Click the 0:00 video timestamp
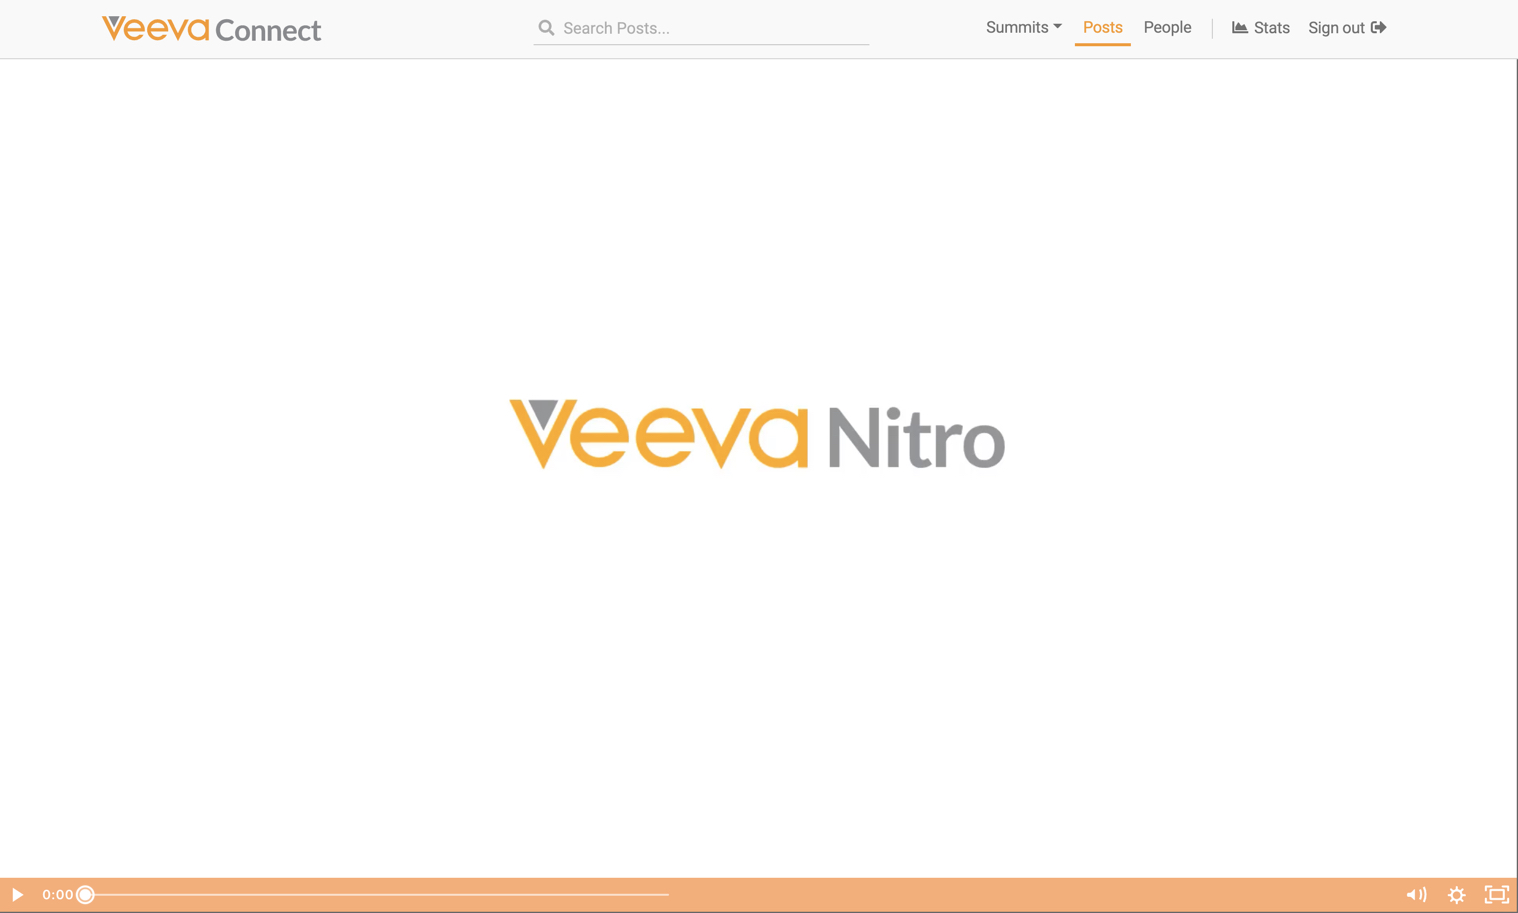Viewport: 1518px width, 913px height. point(57,895)
